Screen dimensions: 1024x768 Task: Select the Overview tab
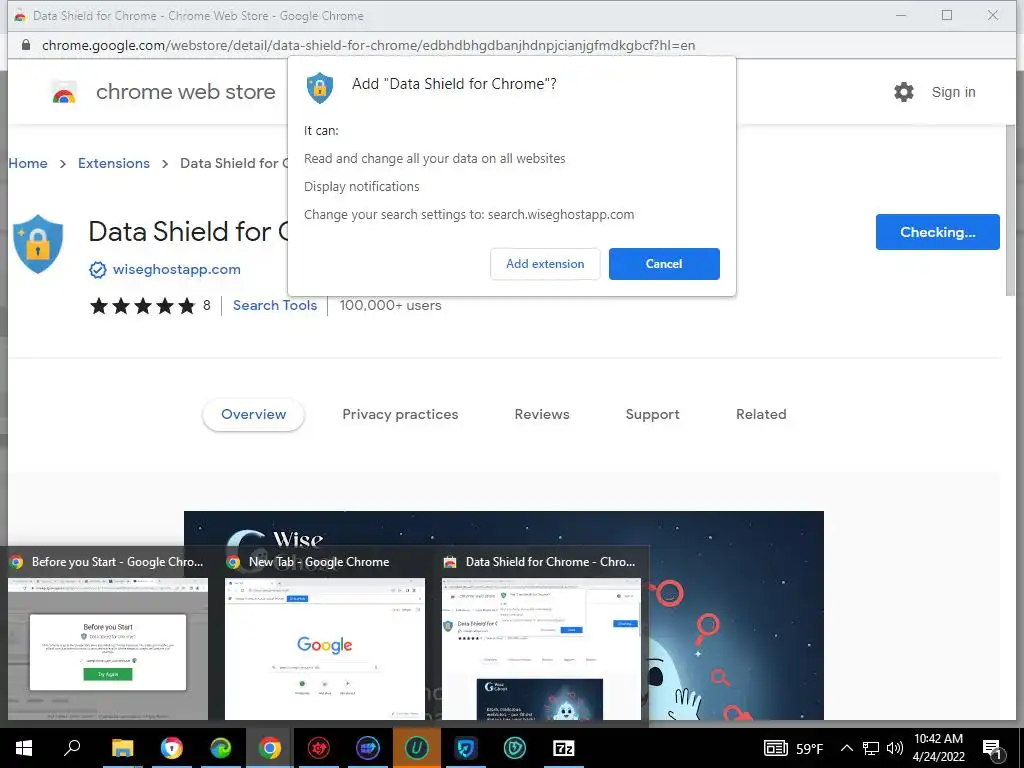tap(253, 414)
